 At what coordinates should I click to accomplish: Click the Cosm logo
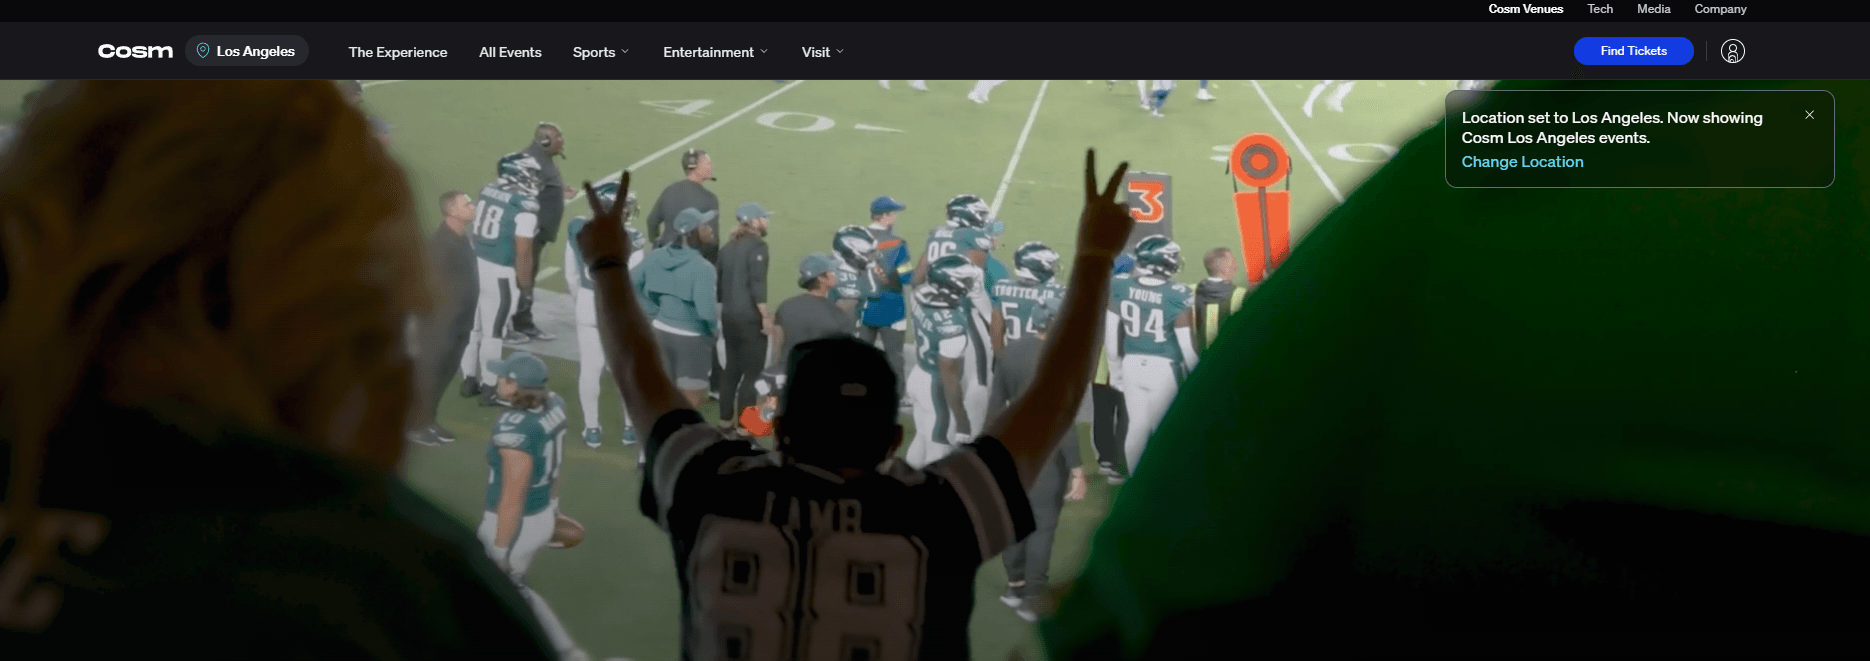(135, 51)
